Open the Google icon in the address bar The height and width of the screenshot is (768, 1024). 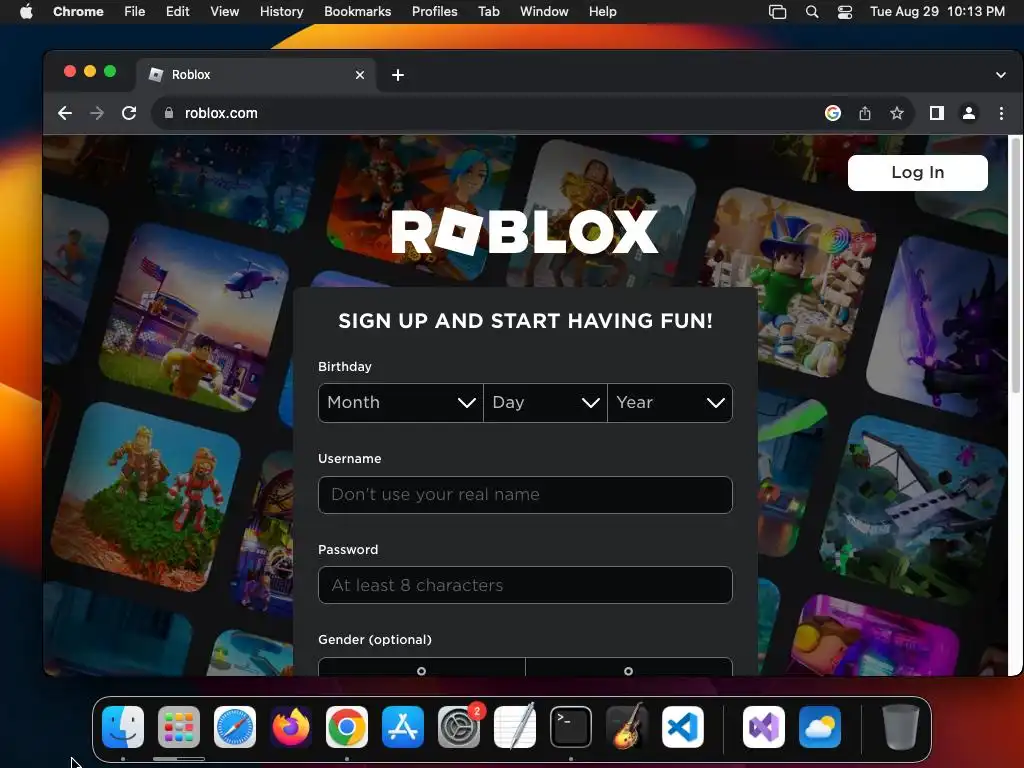click(833, 113)
